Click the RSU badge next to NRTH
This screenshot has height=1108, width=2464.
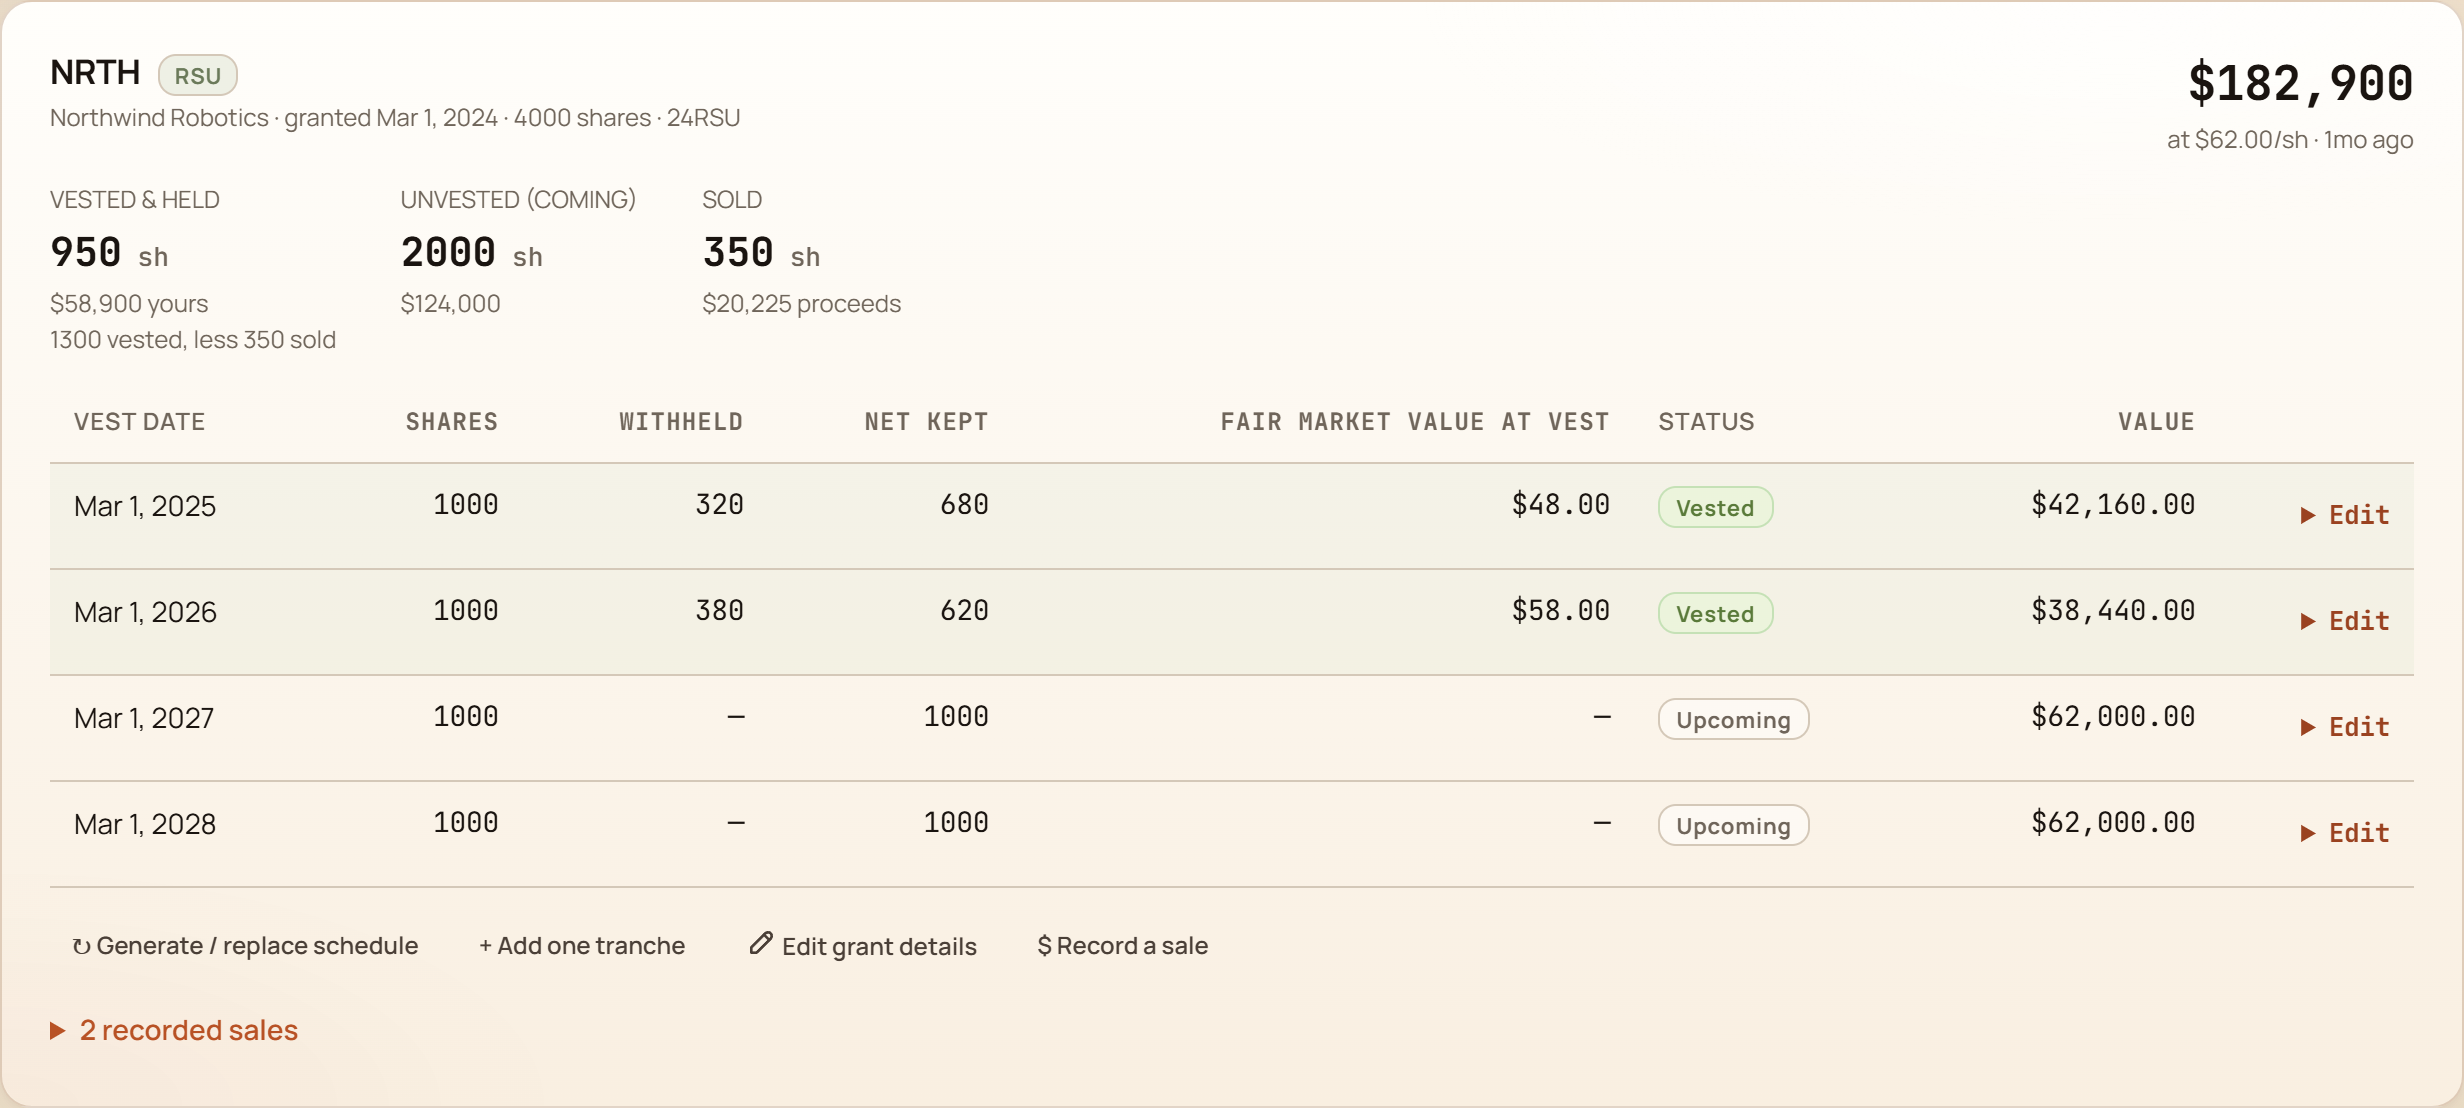click(198, 76)
